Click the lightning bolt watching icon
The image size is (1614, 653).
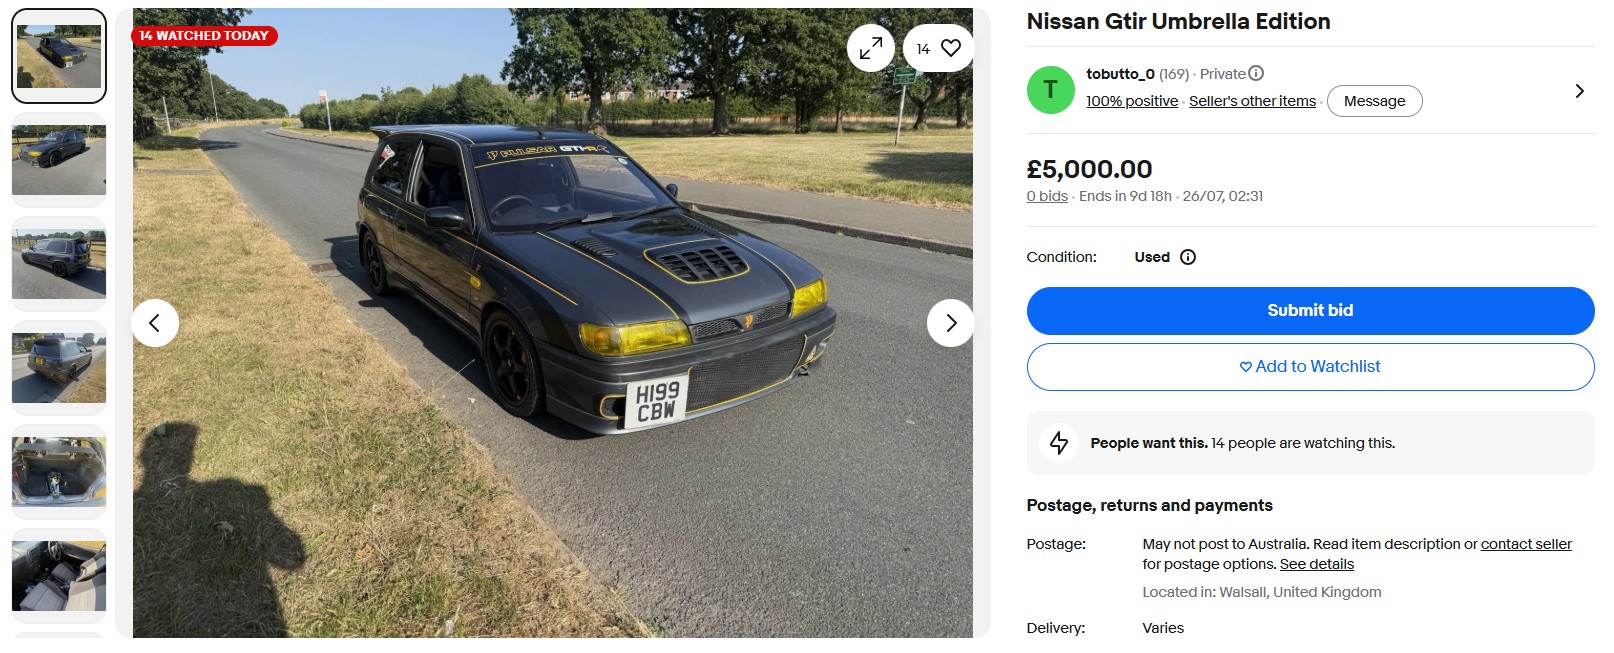(1059, 443)
